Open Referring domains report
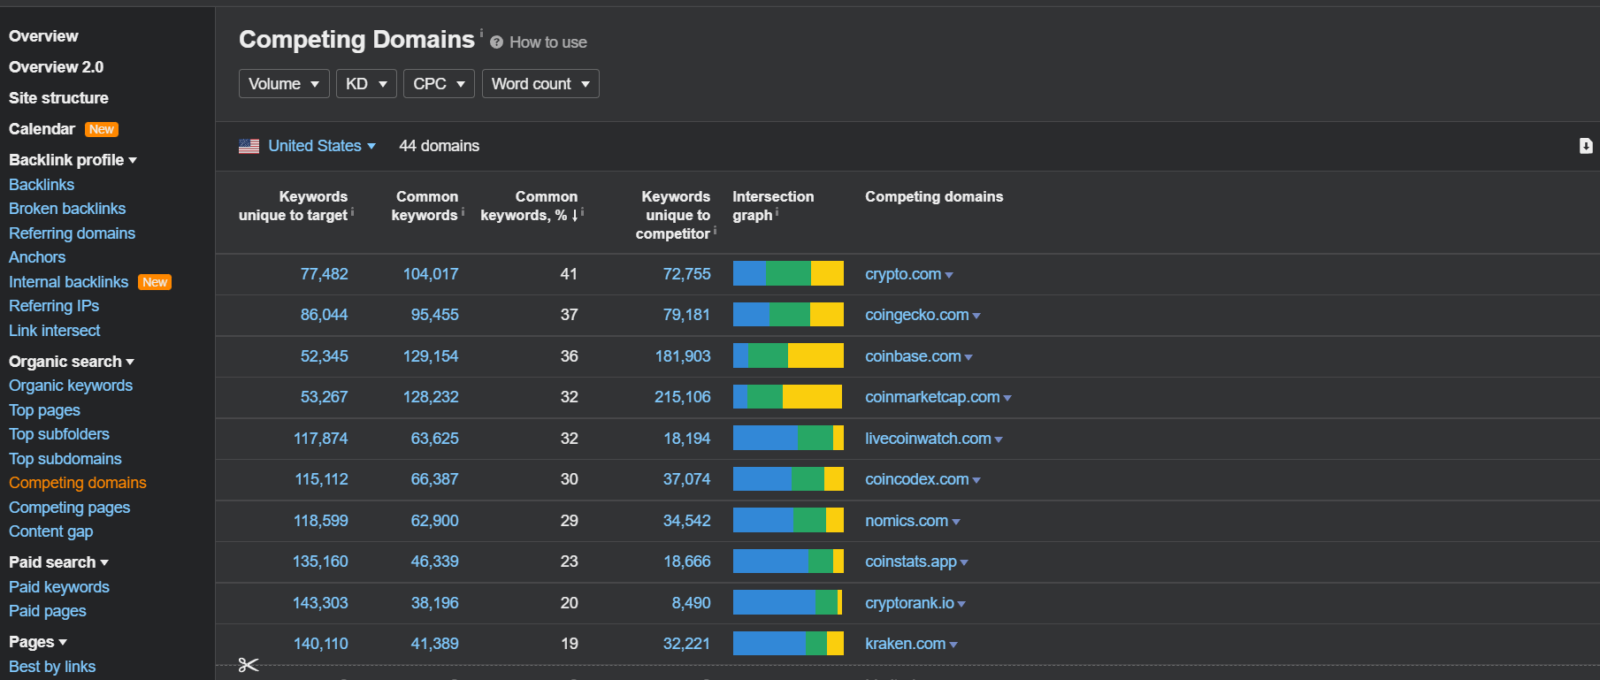This screenshot has height=680, width=1600. (72, 233)
